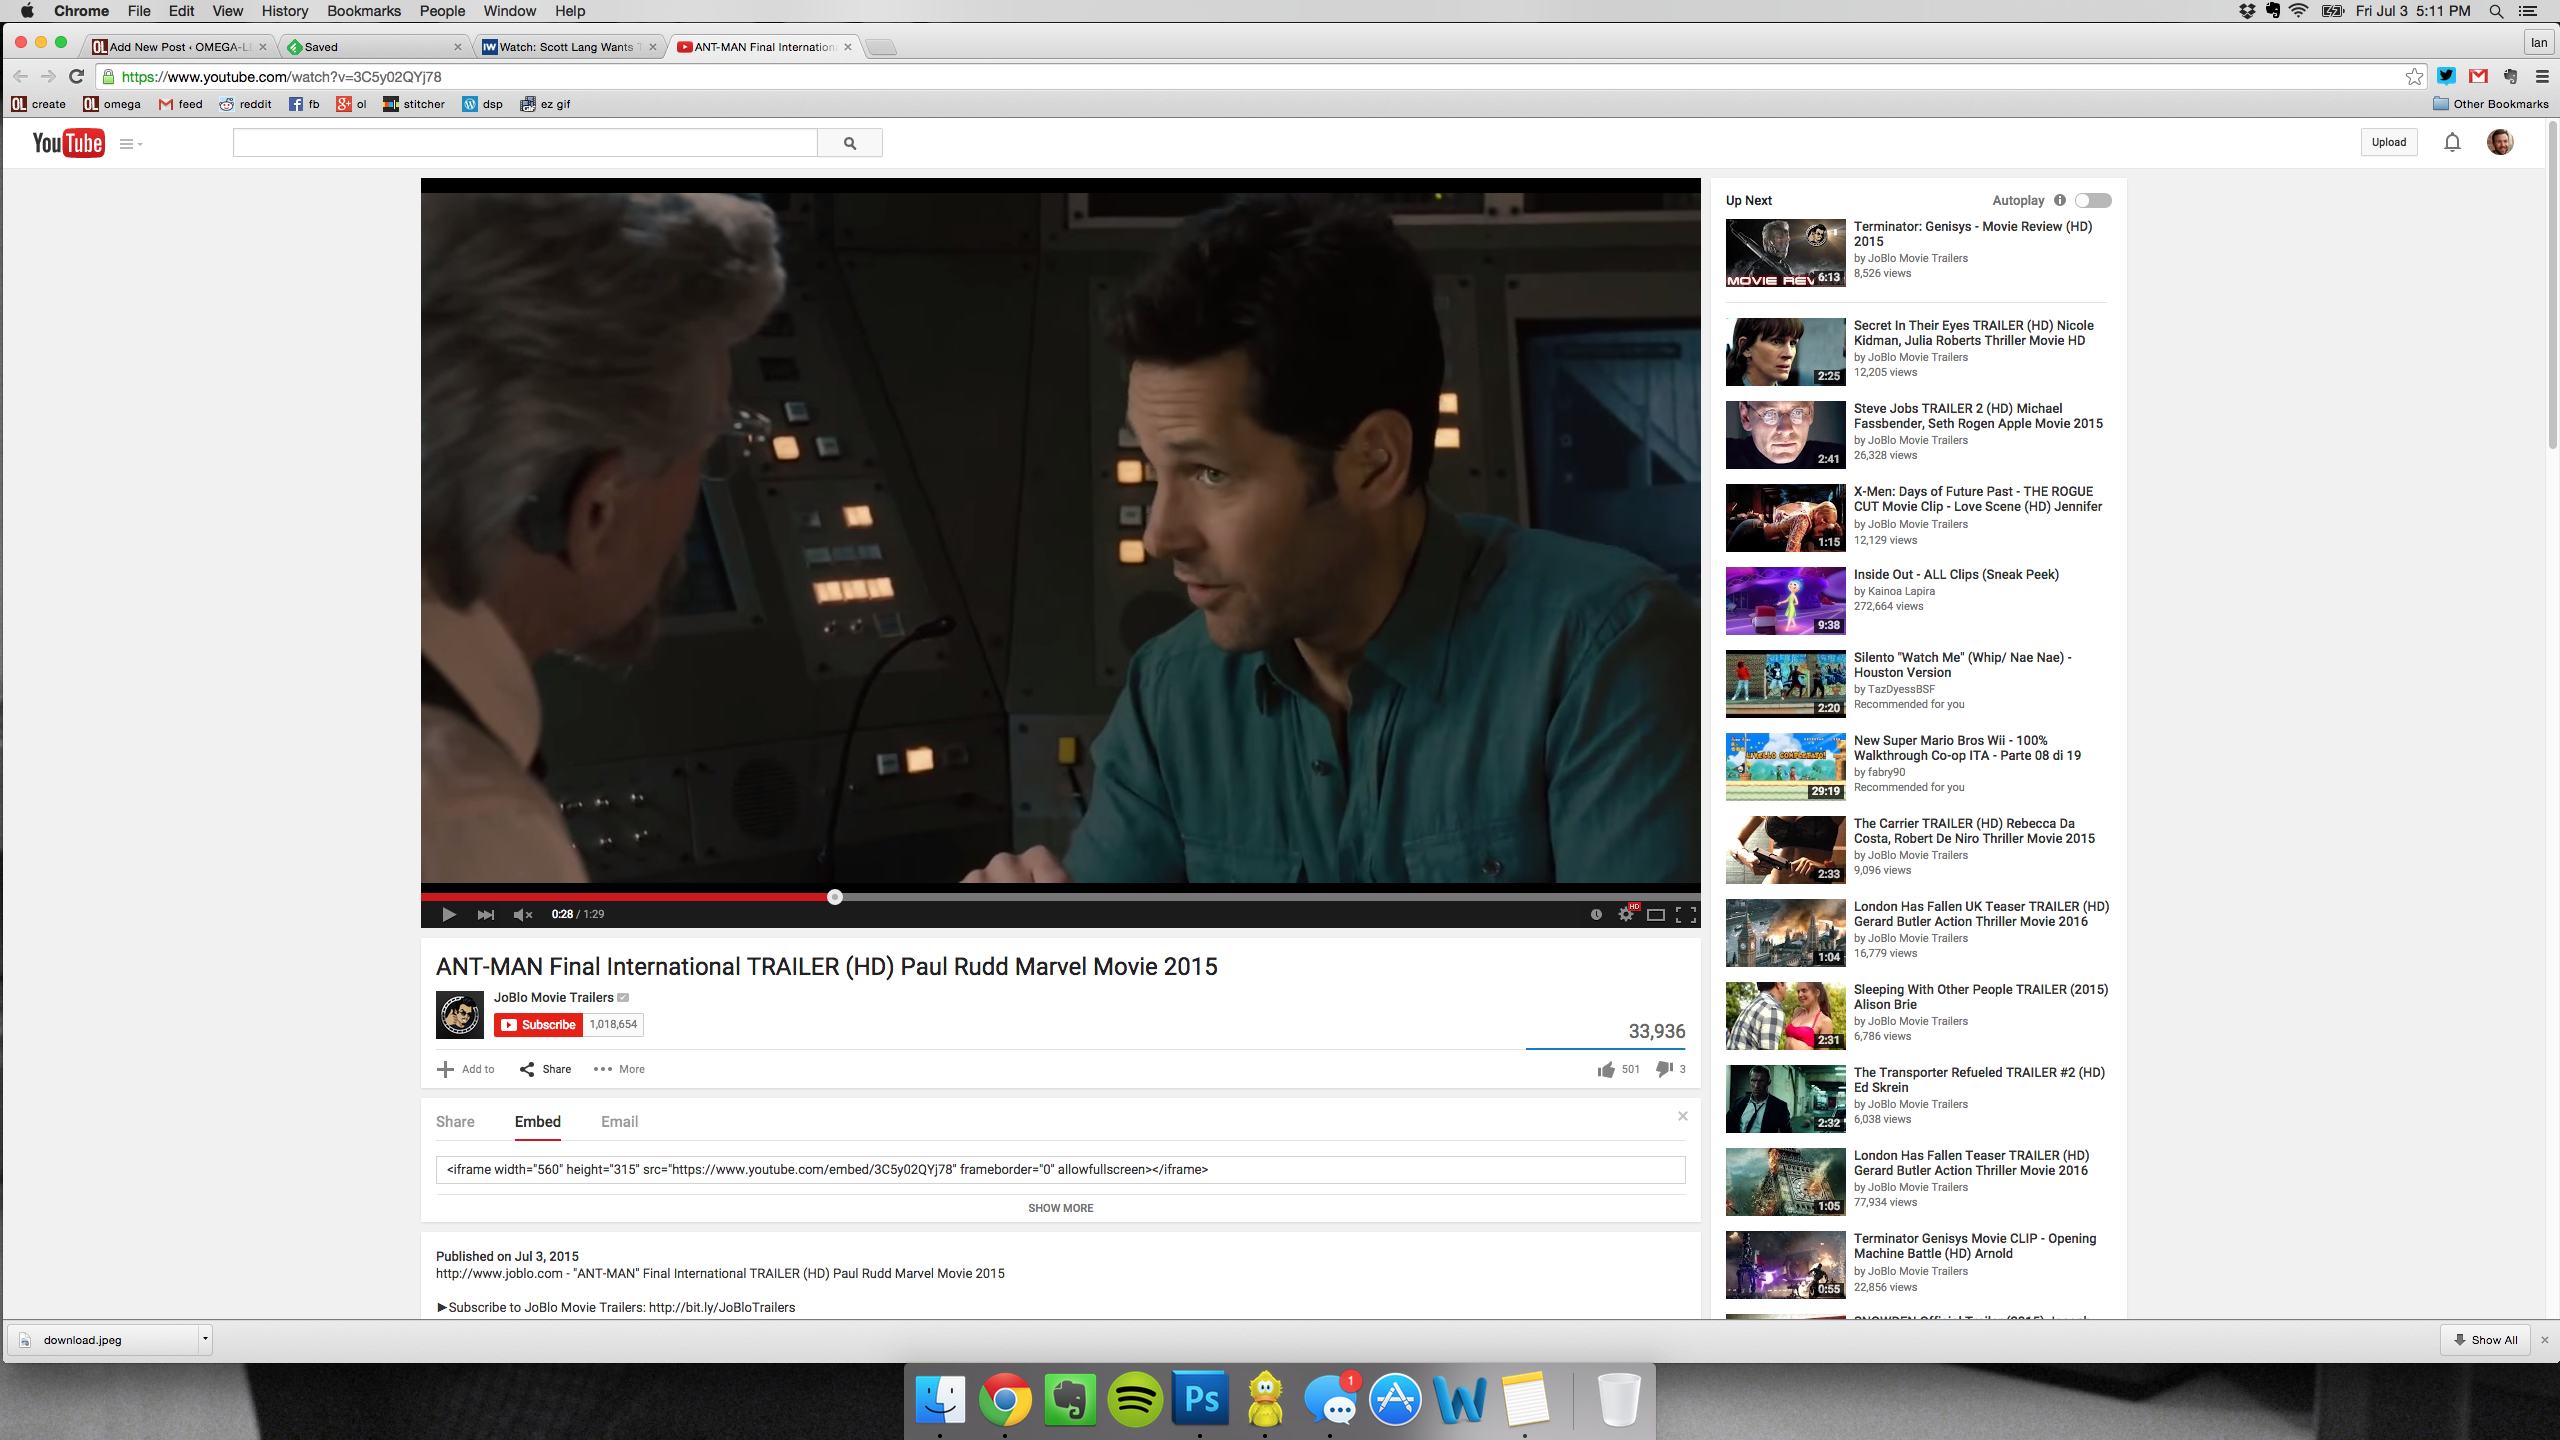The image size is (2560, 1440).
Task: Switch to theater mode
Action: 1656,914
